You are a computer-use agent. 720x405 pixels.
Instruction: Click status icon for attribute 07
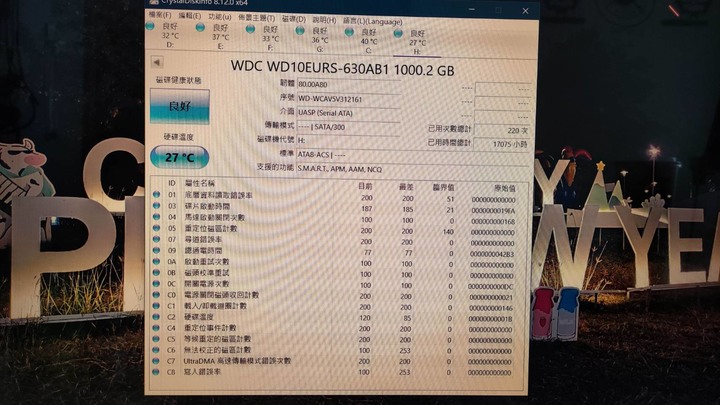coord(157,239)
